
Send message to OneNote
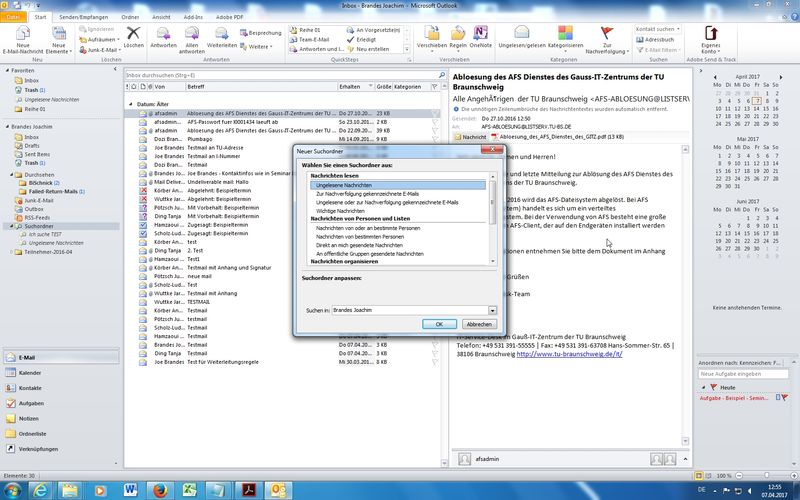480,37
